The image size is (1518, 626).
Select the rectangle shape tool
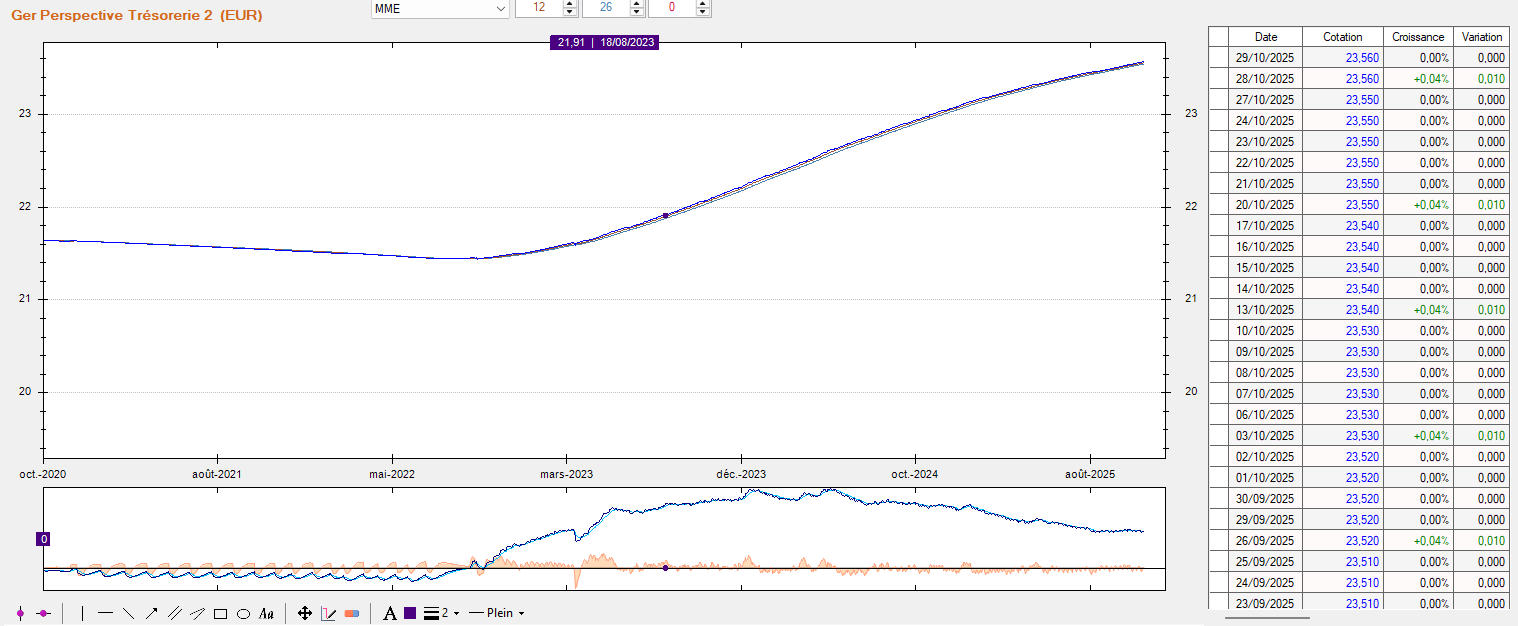pyautogui.click(x=220, y=613)
